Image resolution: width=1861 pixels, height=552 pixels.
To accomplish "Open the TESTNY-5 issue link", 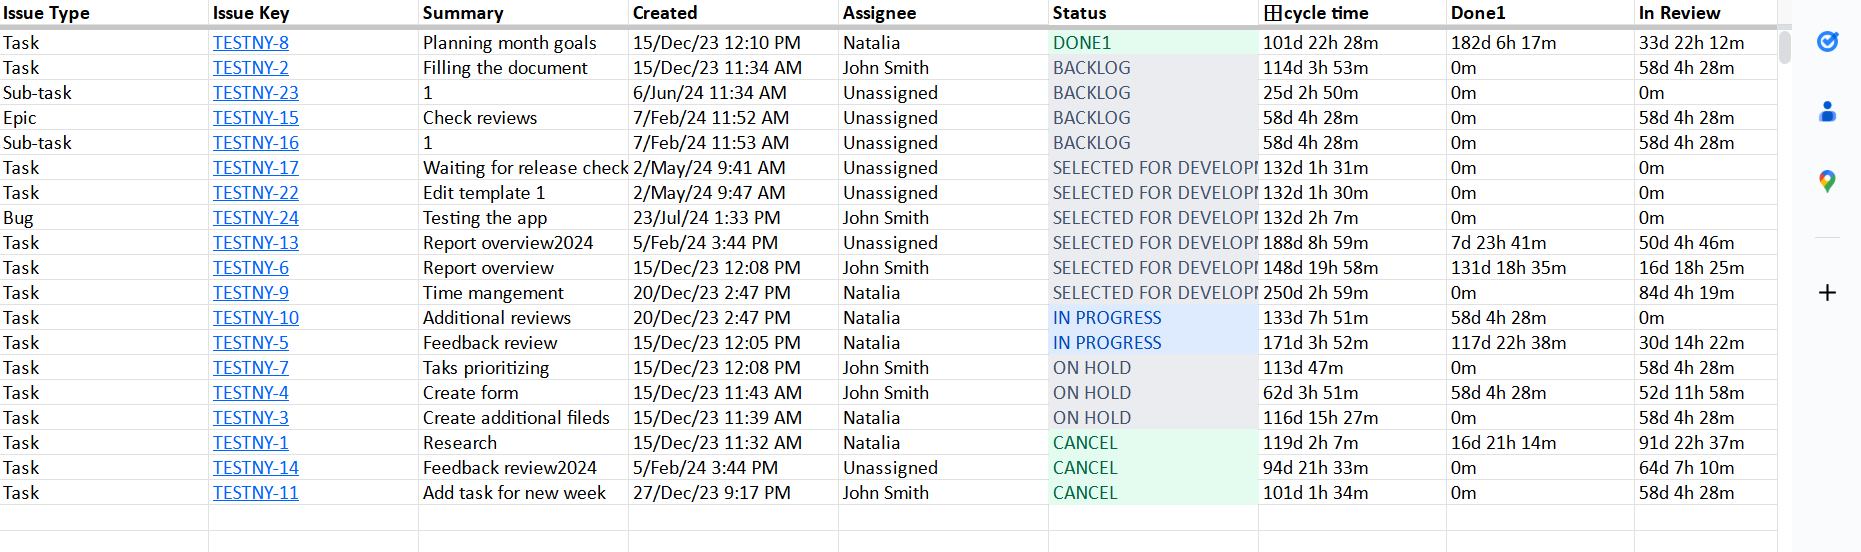I will click(x=251, y=343).
